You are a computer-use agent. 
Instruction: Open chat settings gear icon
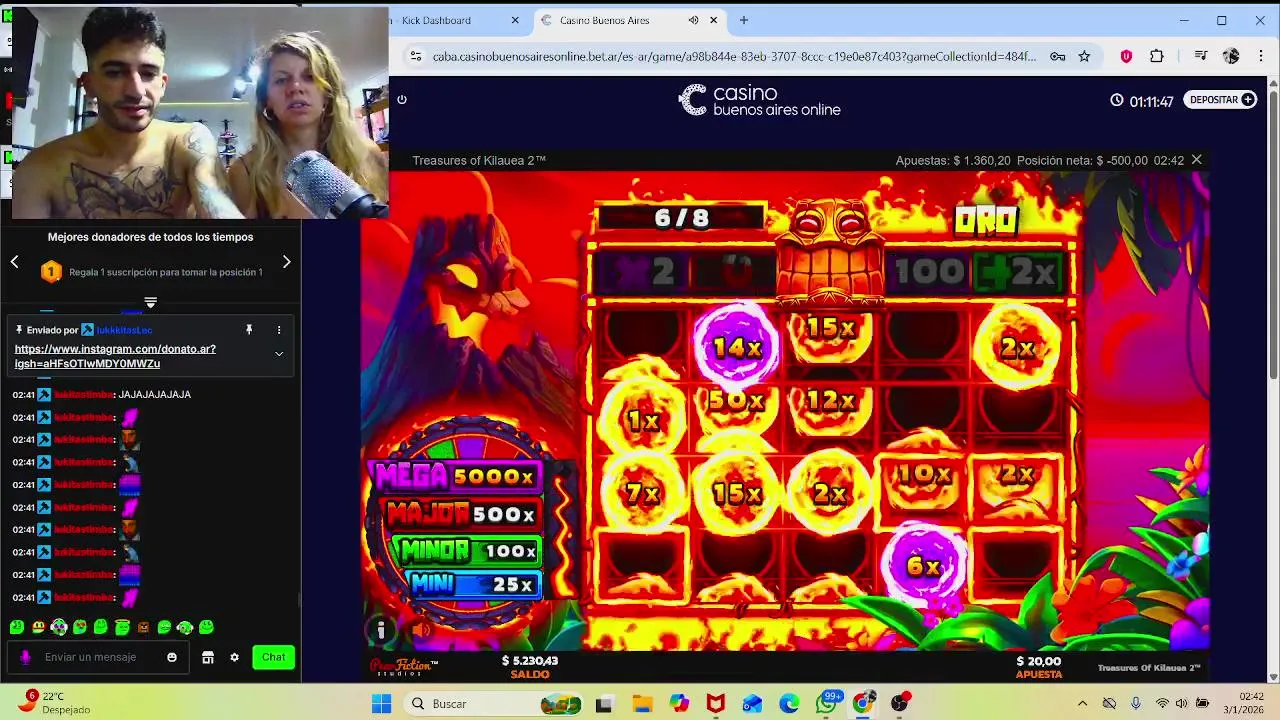[235, 657]
